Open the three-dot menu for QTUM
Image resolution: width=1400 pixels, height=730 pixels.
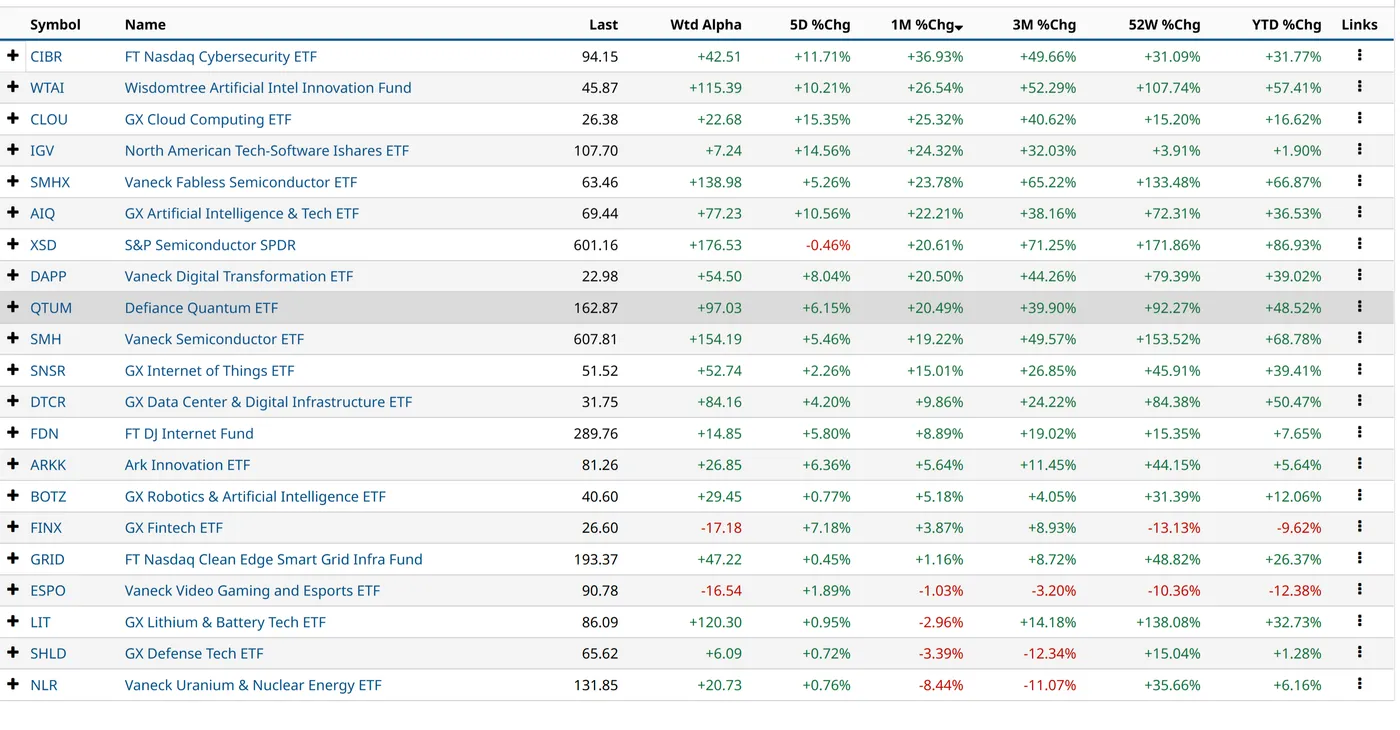pyautogui.click(x=1359, y=307)
